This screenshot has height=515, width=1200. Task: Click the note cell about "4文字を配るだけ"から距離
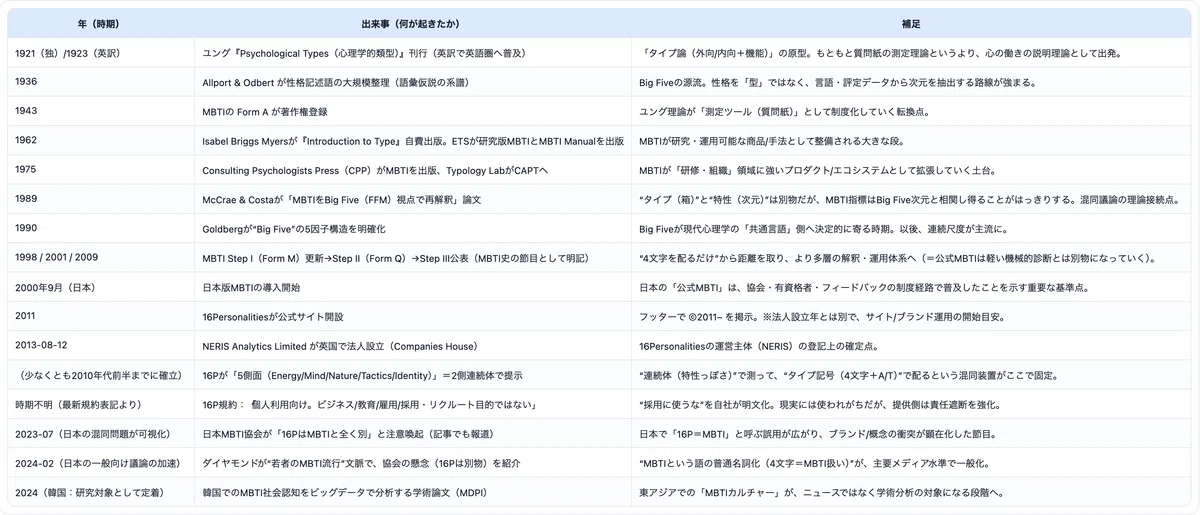click(x=911, y=257)
